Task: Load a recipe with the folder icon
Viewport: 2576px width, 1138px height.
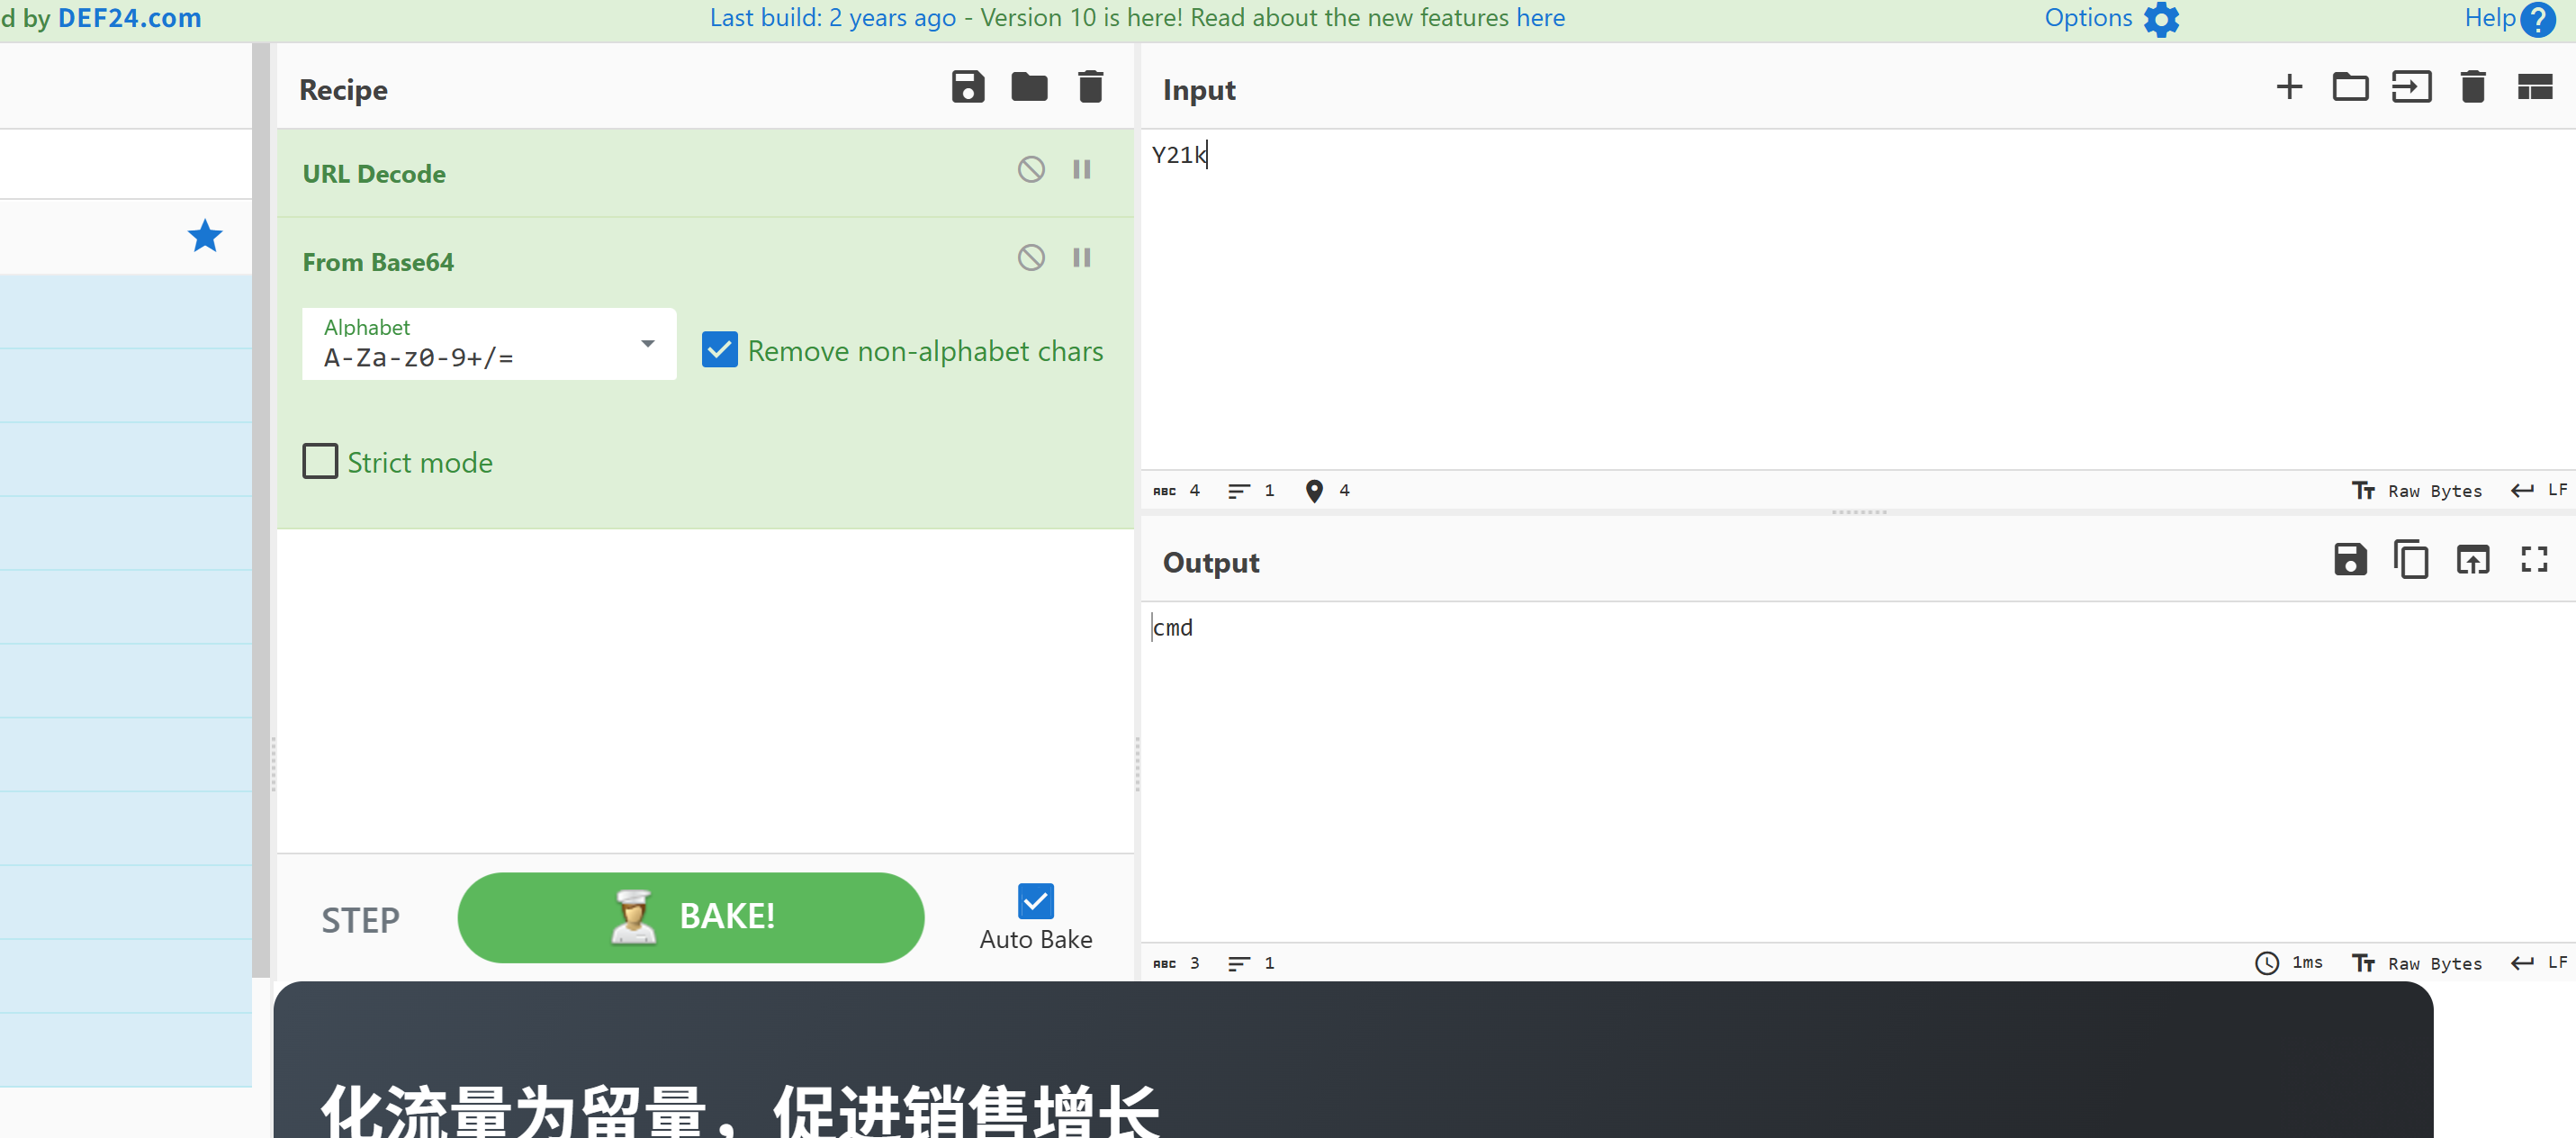Action: 1028,87
